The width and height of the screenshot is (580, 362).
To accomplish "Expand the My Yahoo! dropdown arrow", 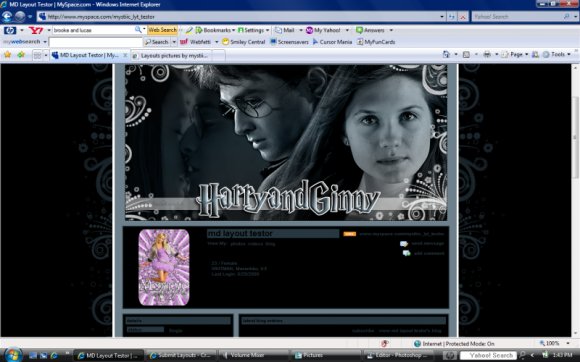I will coord(347,30).
